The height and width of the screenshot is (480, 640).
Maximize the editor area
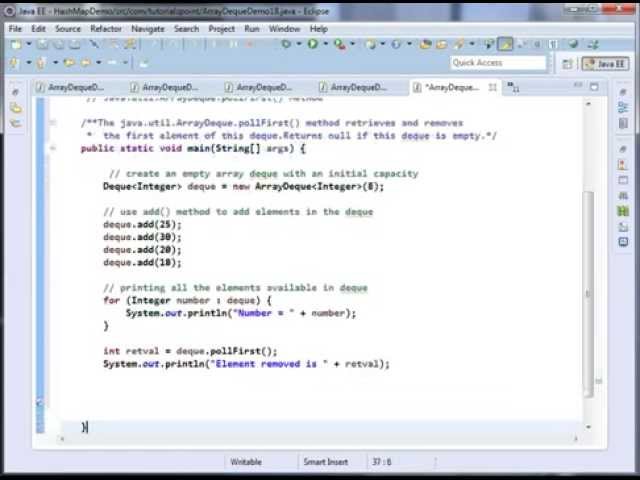click(595, 87)
